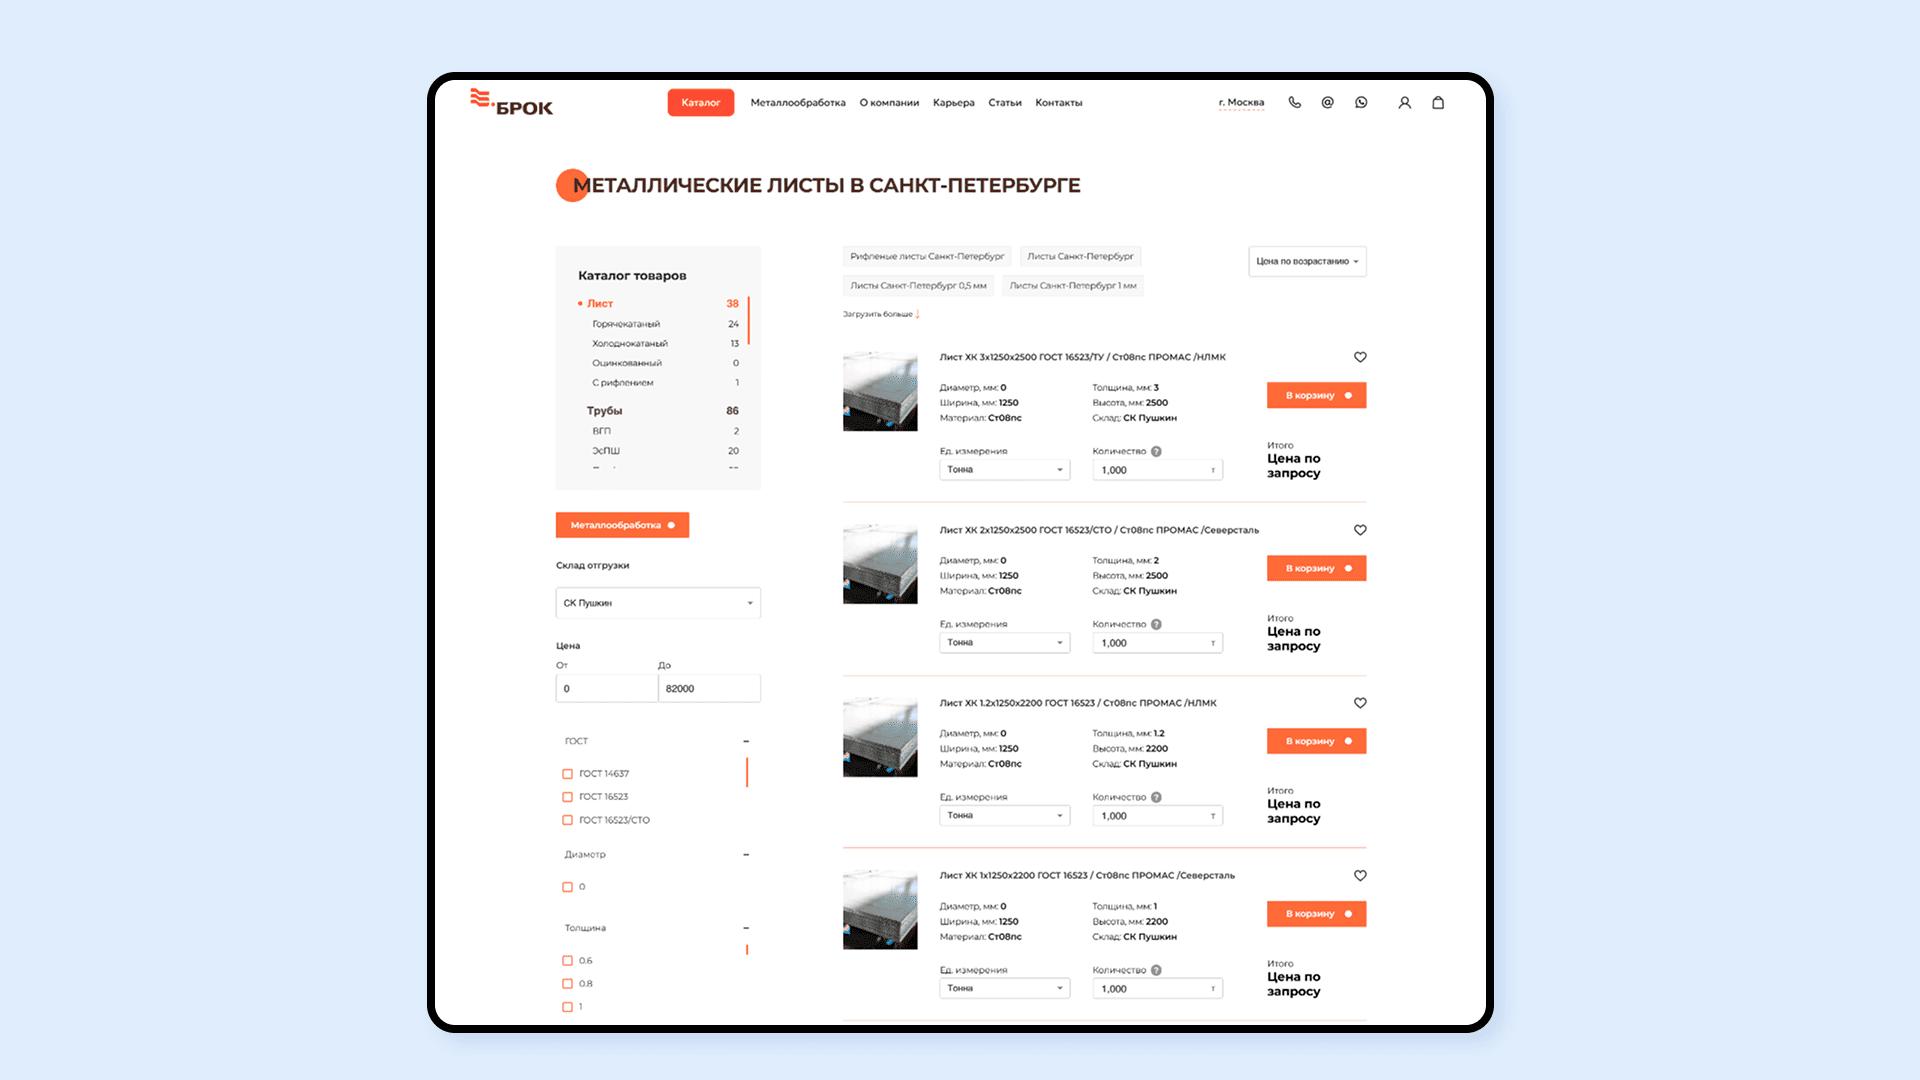
Task: Favorite the Лист ХК 3x1250x2500 product heart
Action: click(x=1360, y=357)
